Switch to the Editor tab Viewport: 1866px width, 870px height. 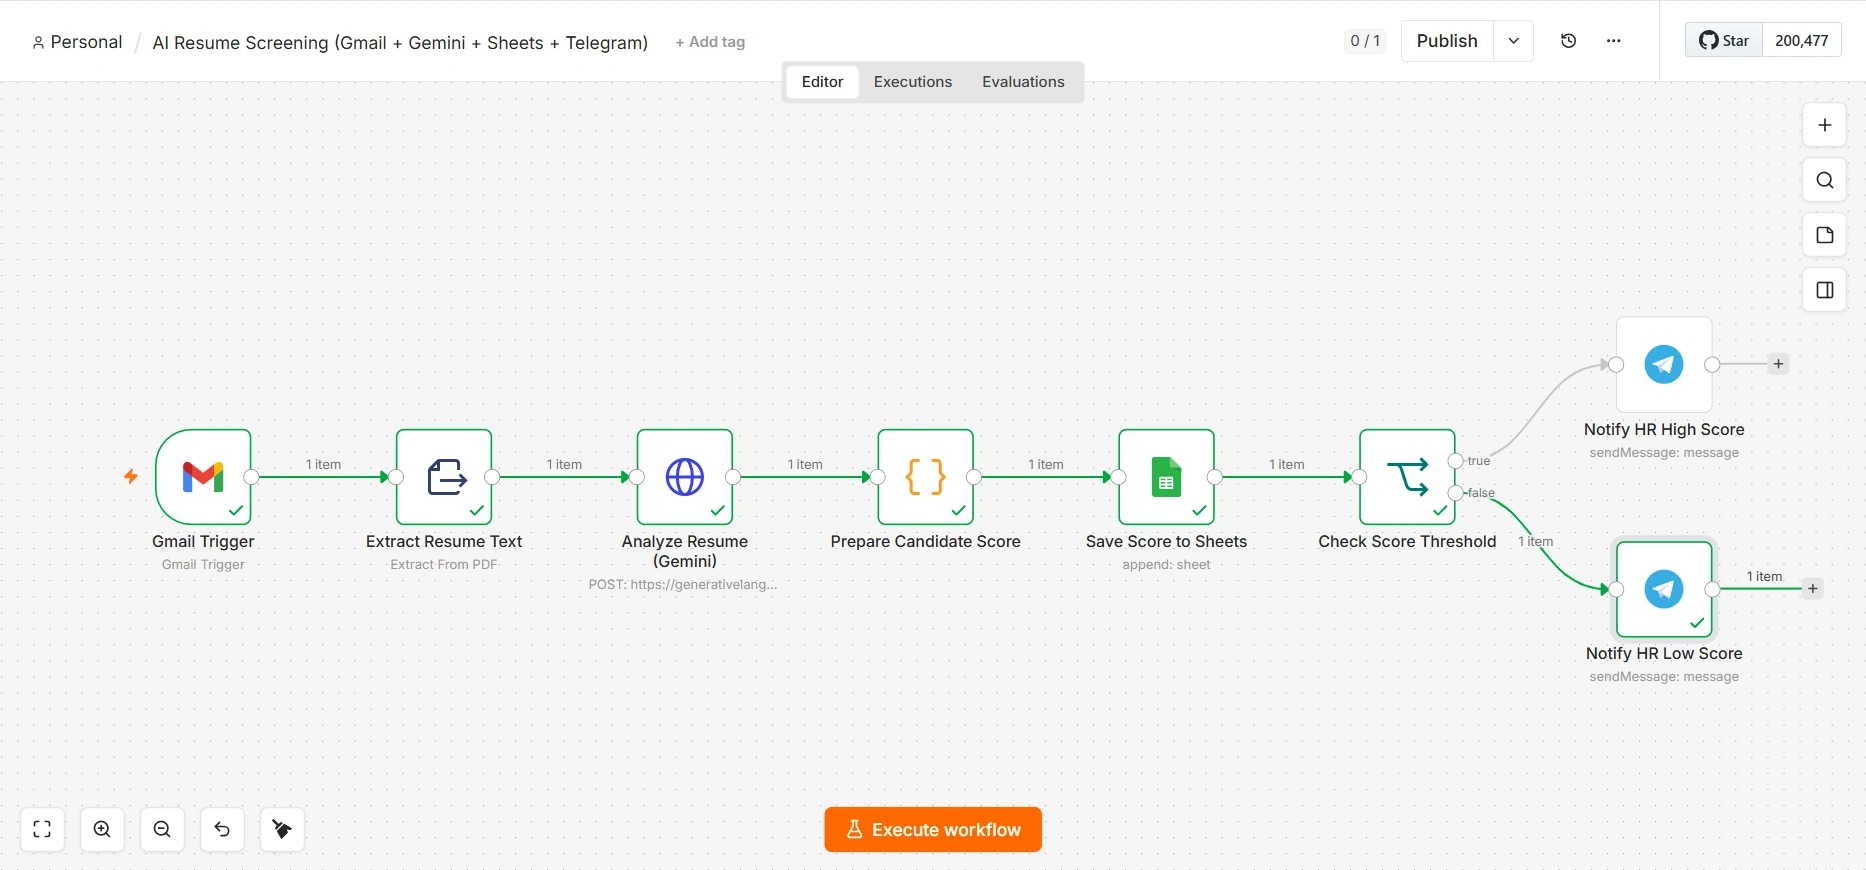click(822, 82)
